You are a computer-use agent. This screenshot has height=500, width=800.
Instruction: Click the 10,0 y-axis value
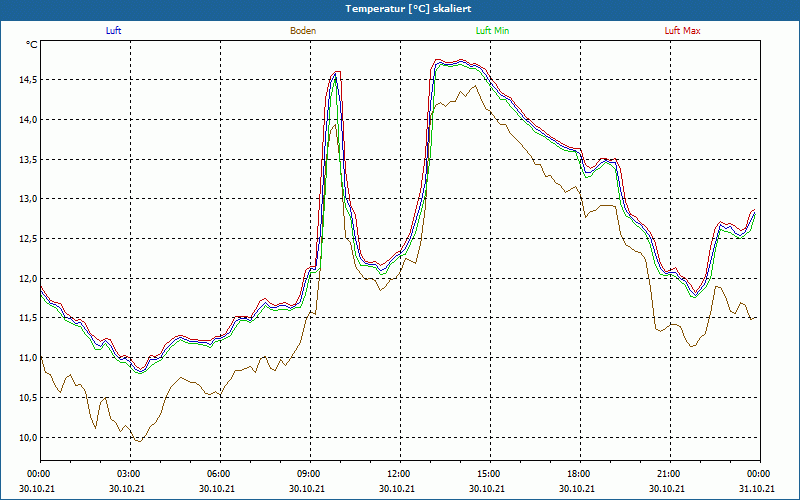28,437
